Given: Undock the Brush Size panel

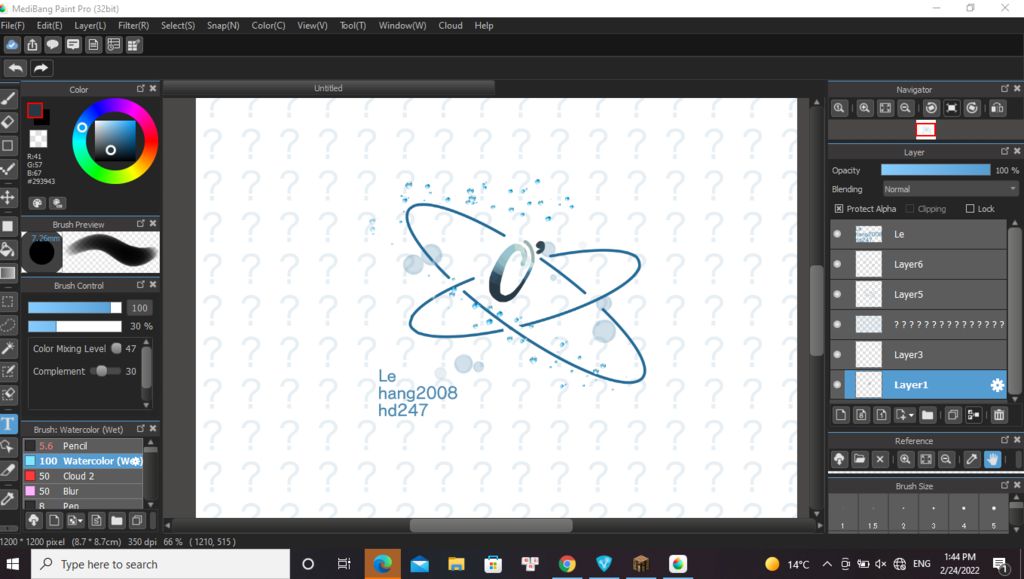Looking at the screenshot, I should coord(1004,485).
